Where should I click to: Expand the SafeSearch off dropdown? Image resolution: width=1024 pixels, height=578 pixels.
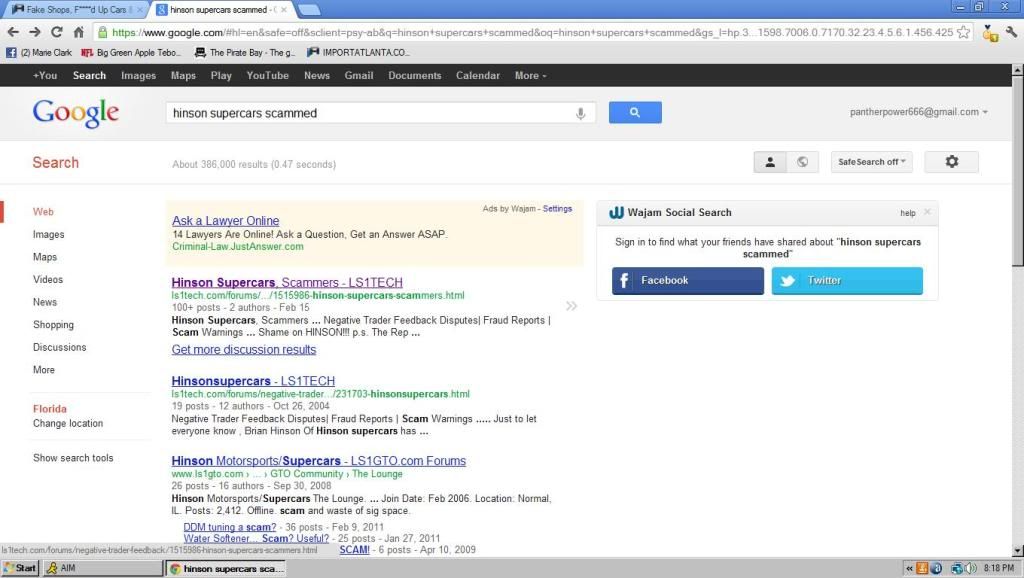pyautogui.click(x=871, y=162)
